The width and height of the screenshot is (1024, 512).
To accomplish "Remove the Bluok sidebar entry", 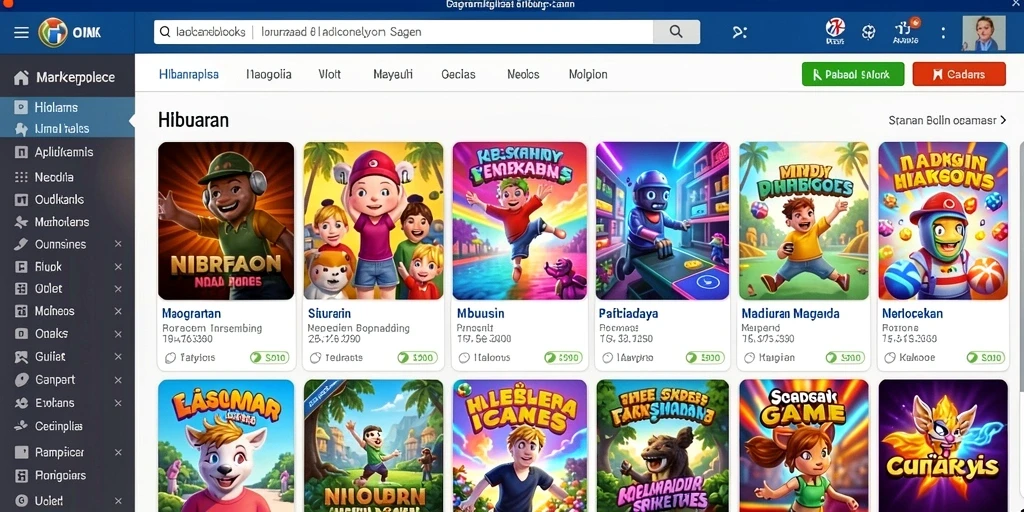I will 118,266.
